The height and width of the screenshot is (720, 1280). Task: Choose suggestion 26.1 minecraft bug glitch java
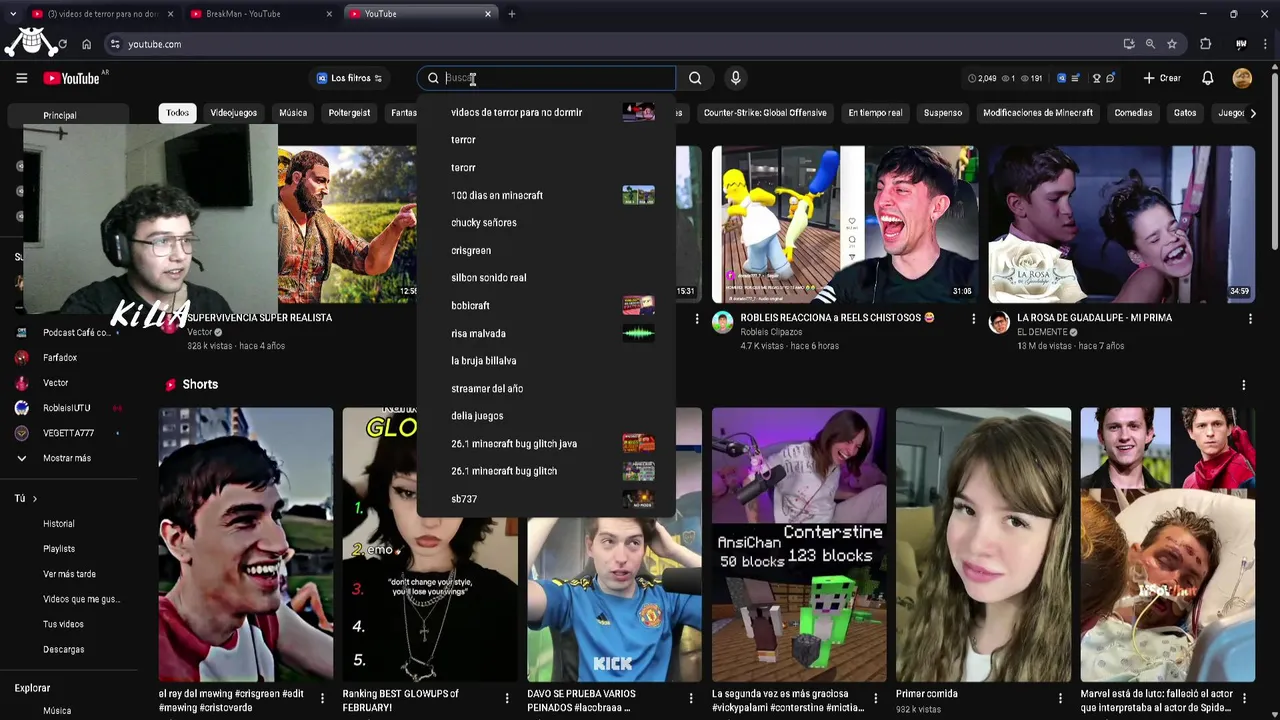point(546,443)
